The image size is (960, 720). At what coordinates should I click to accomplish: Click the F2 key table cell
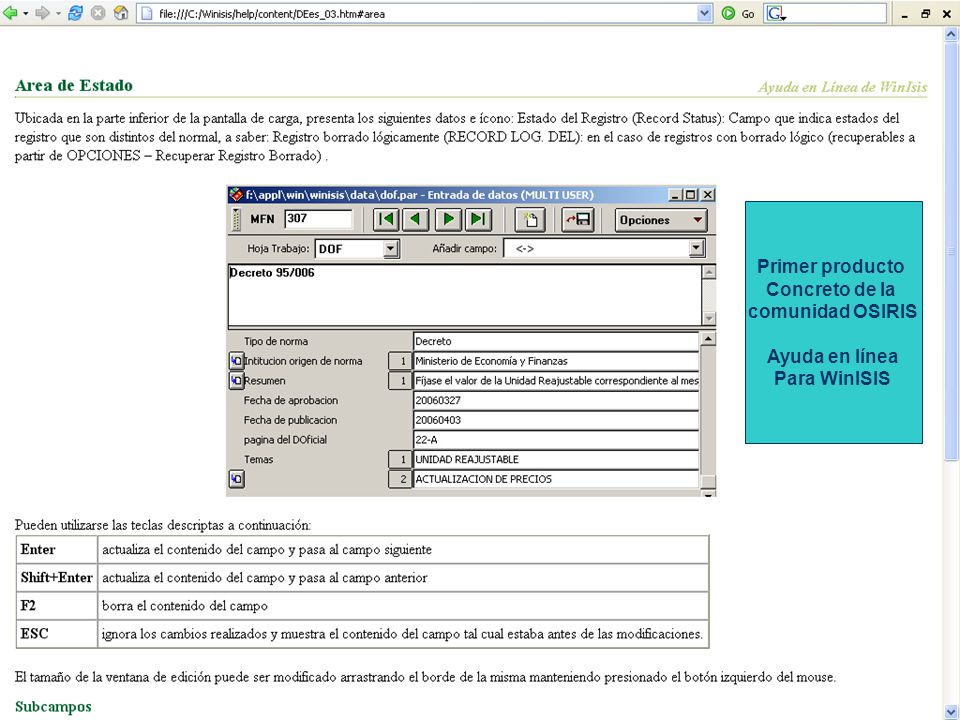coord(56,606)
